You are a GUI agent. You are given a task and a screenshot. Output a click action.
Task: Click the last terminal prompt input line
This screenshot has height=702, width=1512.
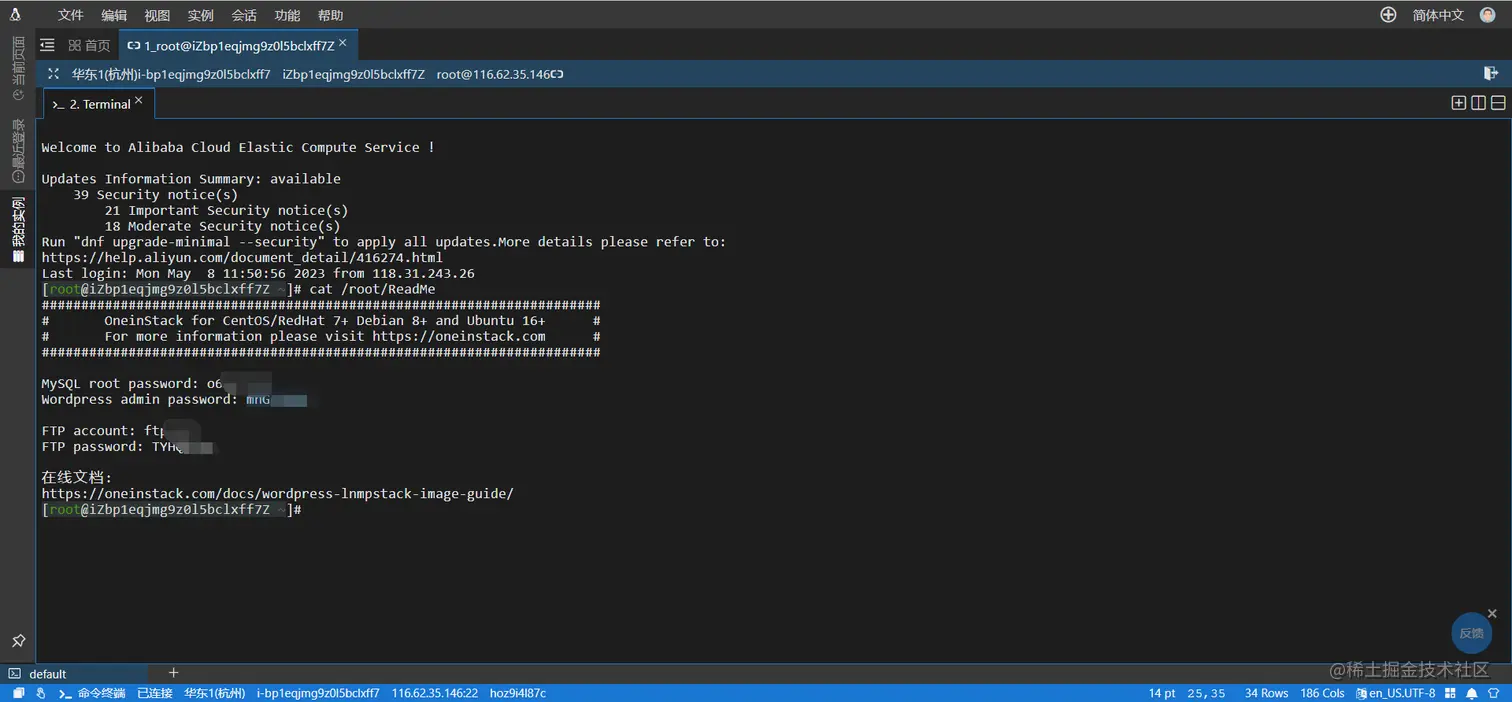(171, 510)
